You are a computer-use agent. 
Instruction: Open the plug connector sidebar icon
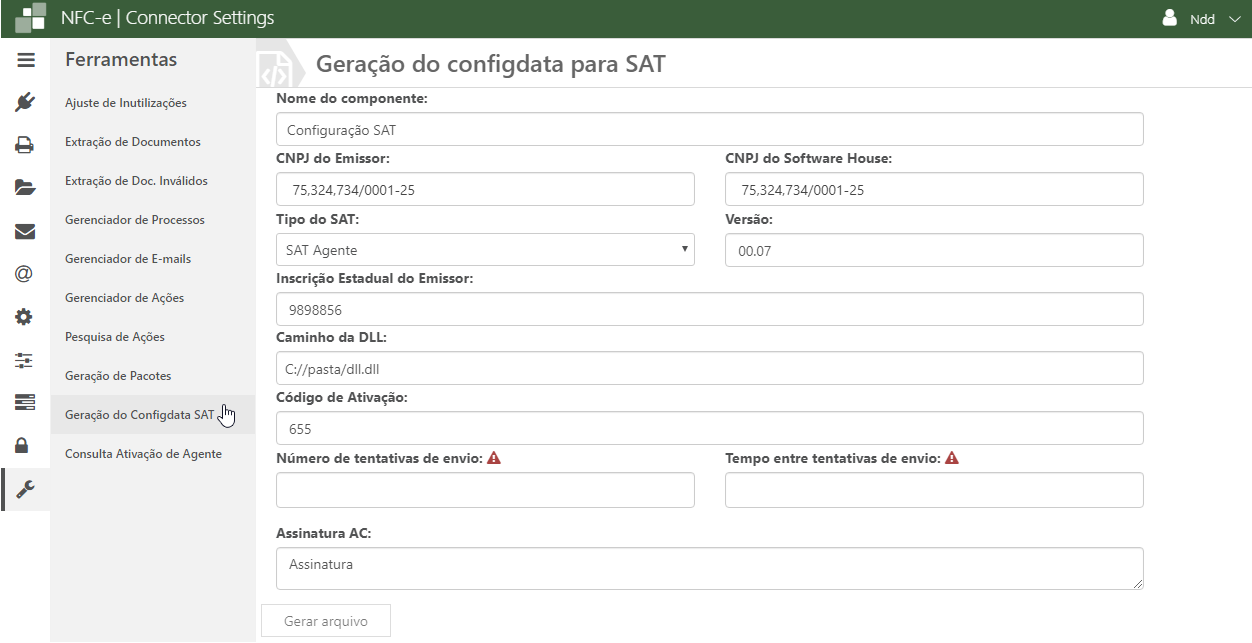(x=26, y=102)
